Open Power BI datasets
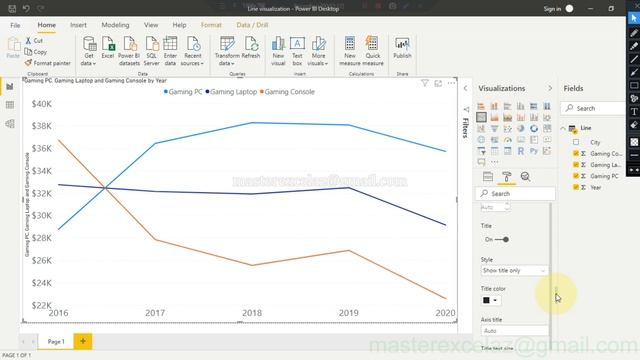640x360 pixels. click(129, 51)
